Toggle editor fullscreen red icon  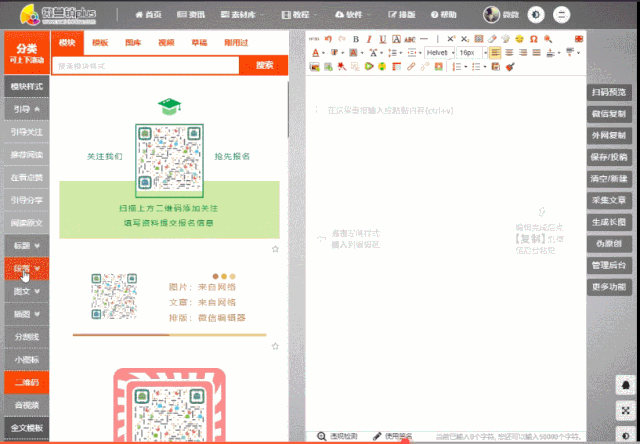pyautogui.click(x=579, y=39)
